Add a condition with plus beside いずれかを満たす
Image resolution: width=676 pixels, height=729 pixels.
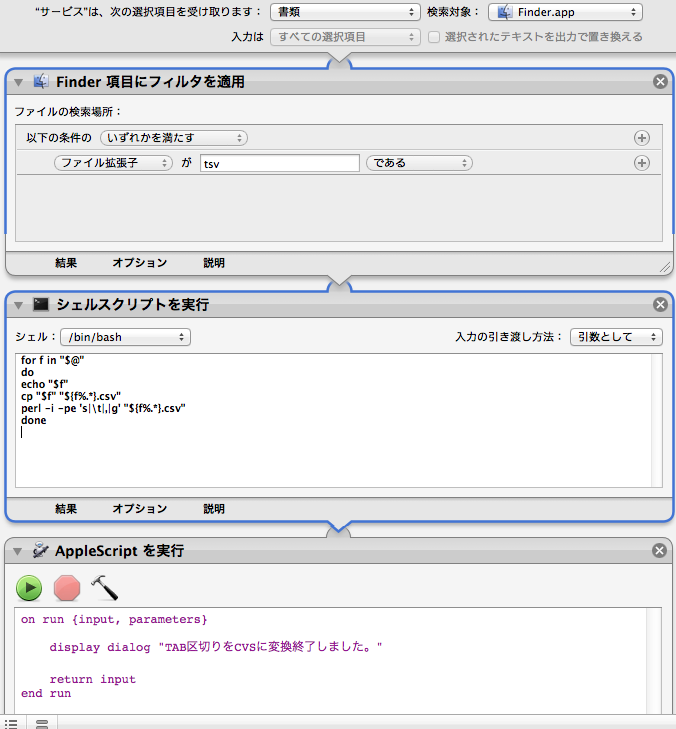click(642, 138)
